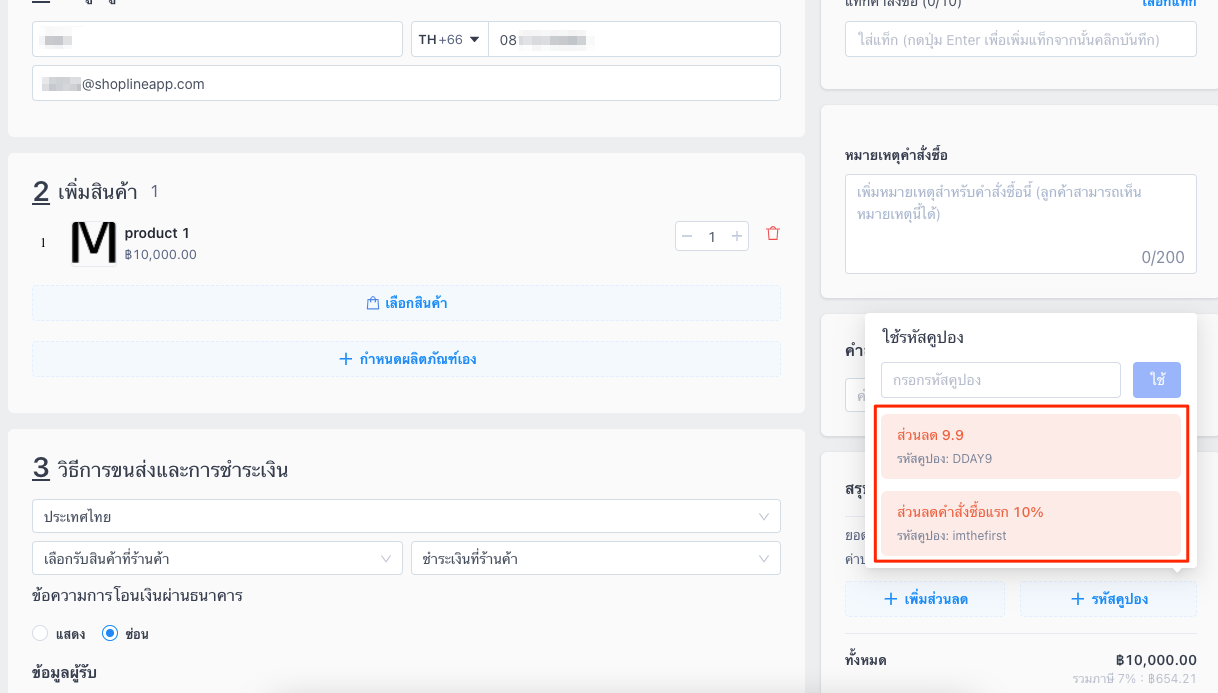1218x693 pixels.
Task: Click the product 1 thumbnail image
Action: point(93,243)
